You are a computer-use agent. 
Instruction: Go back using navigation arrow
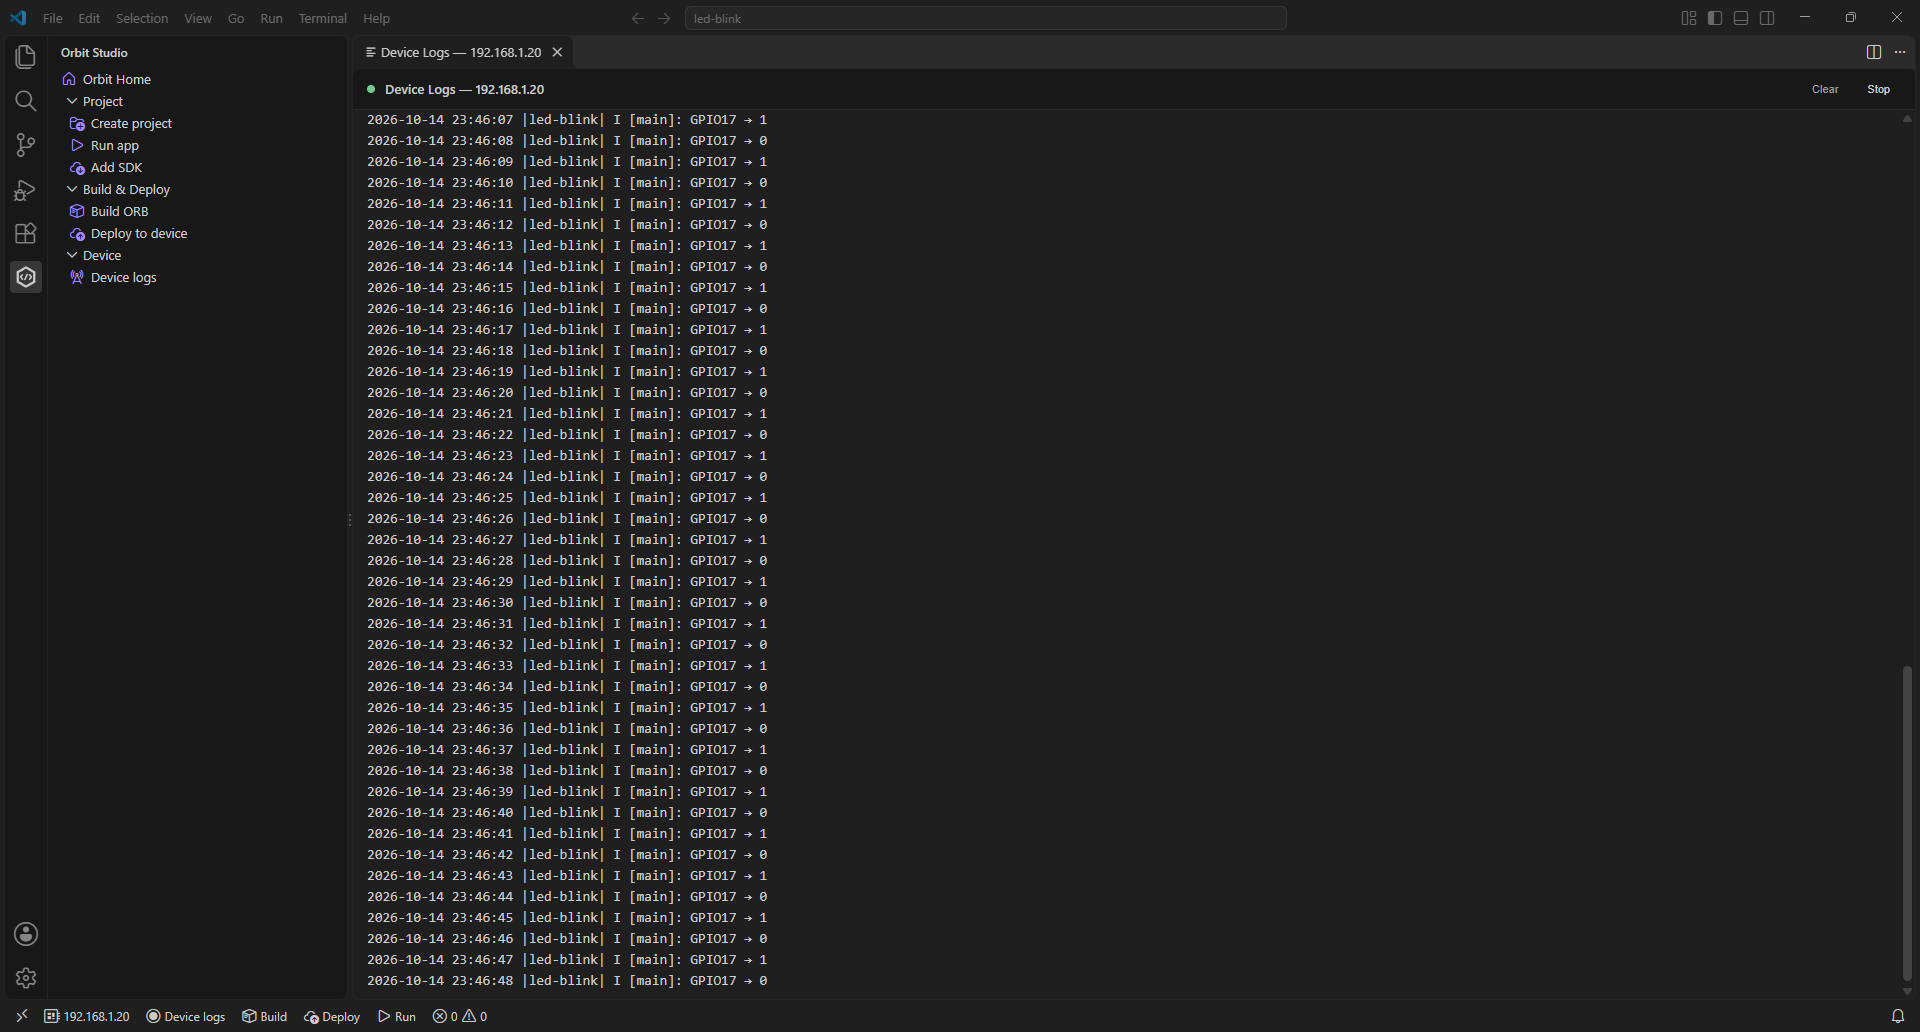click(x=638, y=18)
